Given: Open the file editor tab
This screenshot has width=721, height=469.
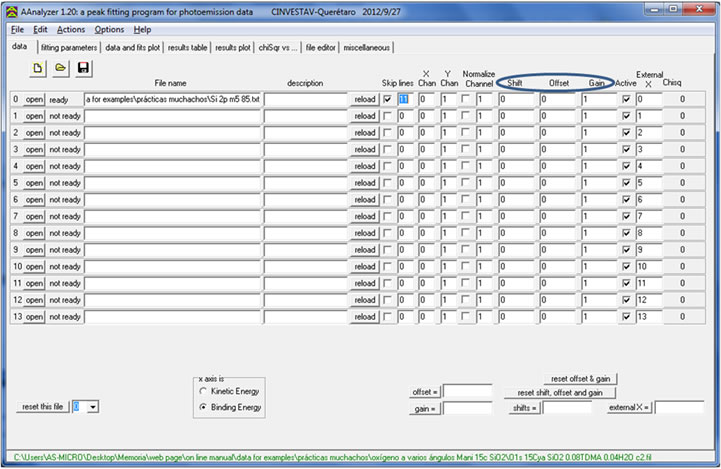Looking at the screenshot, I should (x=321, y=47).
